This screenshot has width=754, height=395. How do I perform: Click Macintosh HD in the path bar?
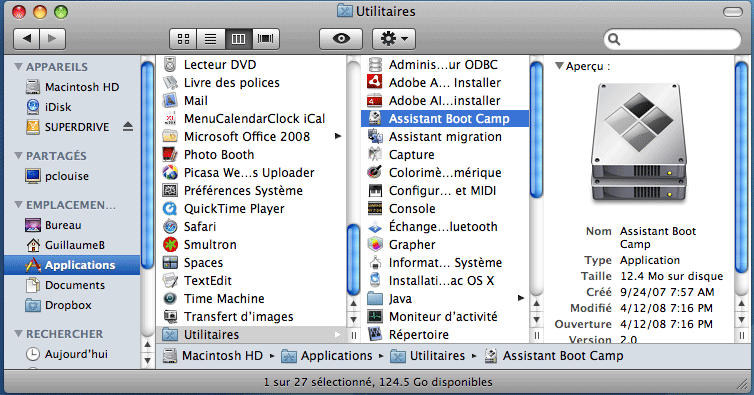tap(213, 356)
